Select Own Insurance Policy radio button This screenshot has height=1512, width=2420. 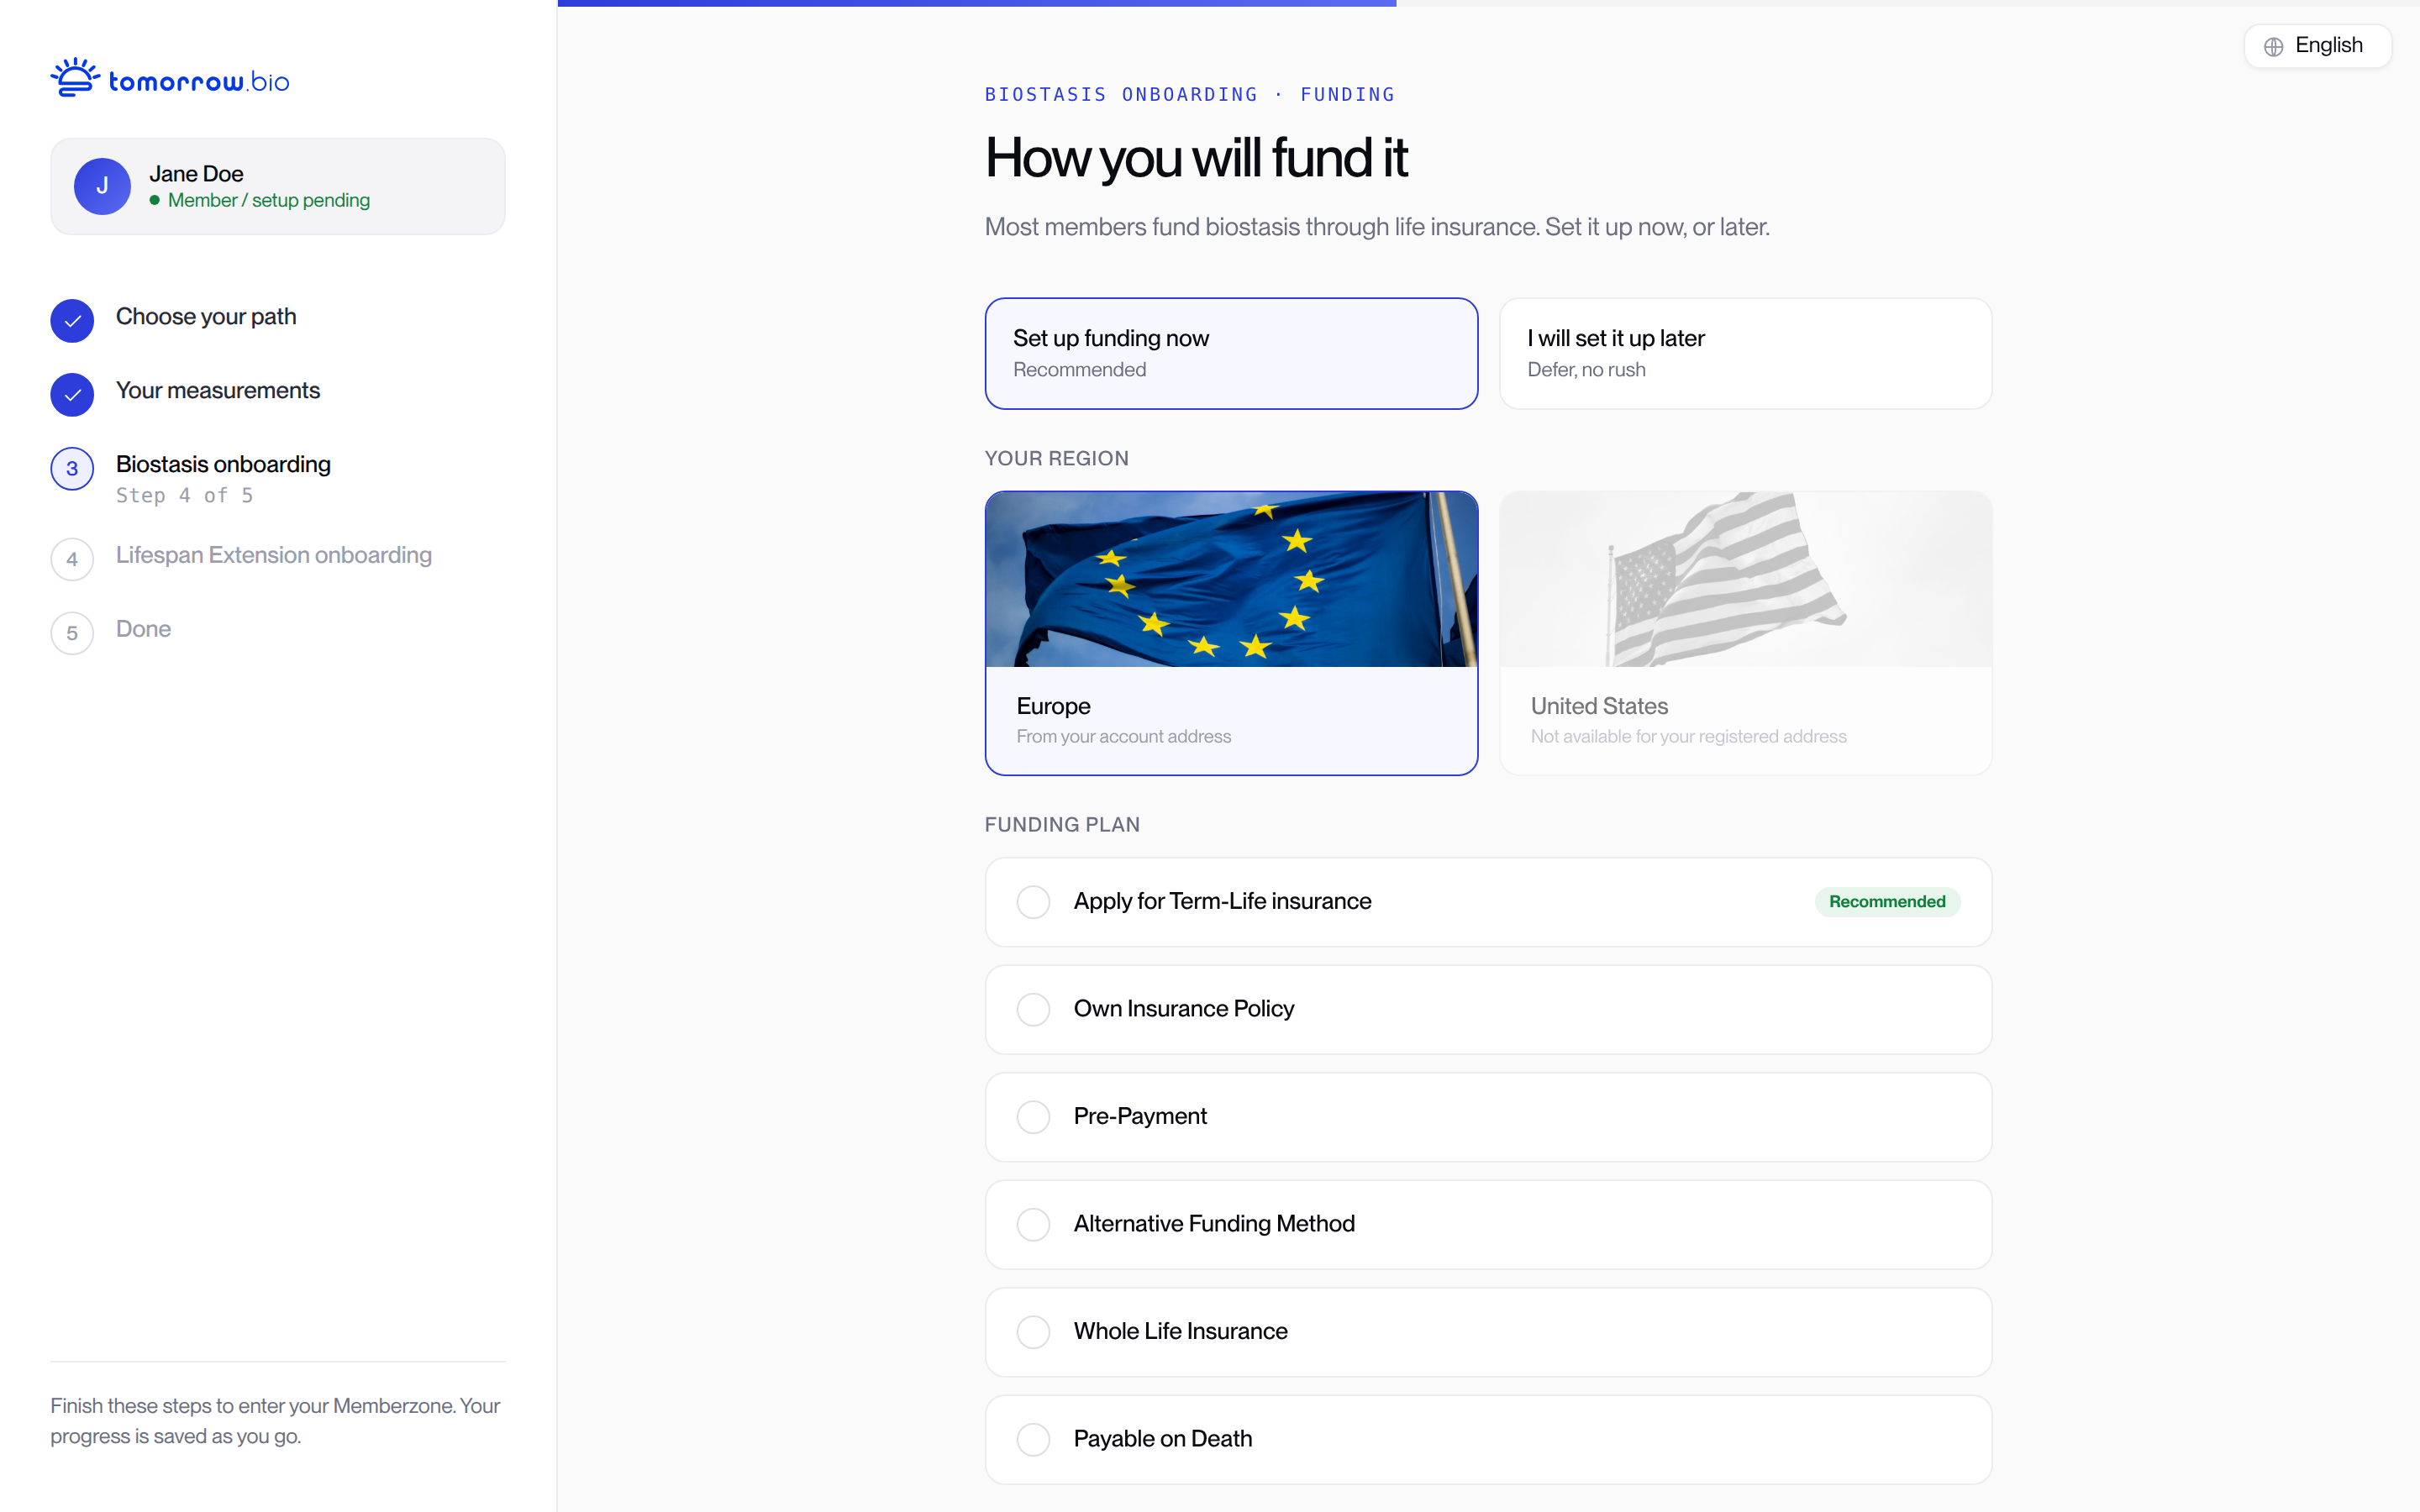click(1033, 1009)
